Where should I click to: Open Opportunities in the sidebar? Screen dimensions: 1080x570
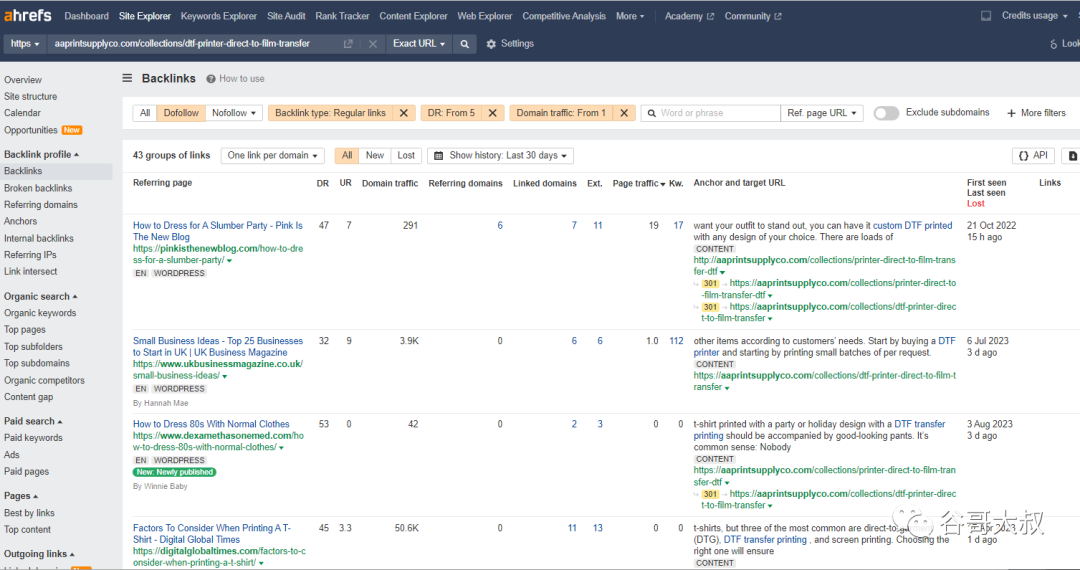[30, 130]
